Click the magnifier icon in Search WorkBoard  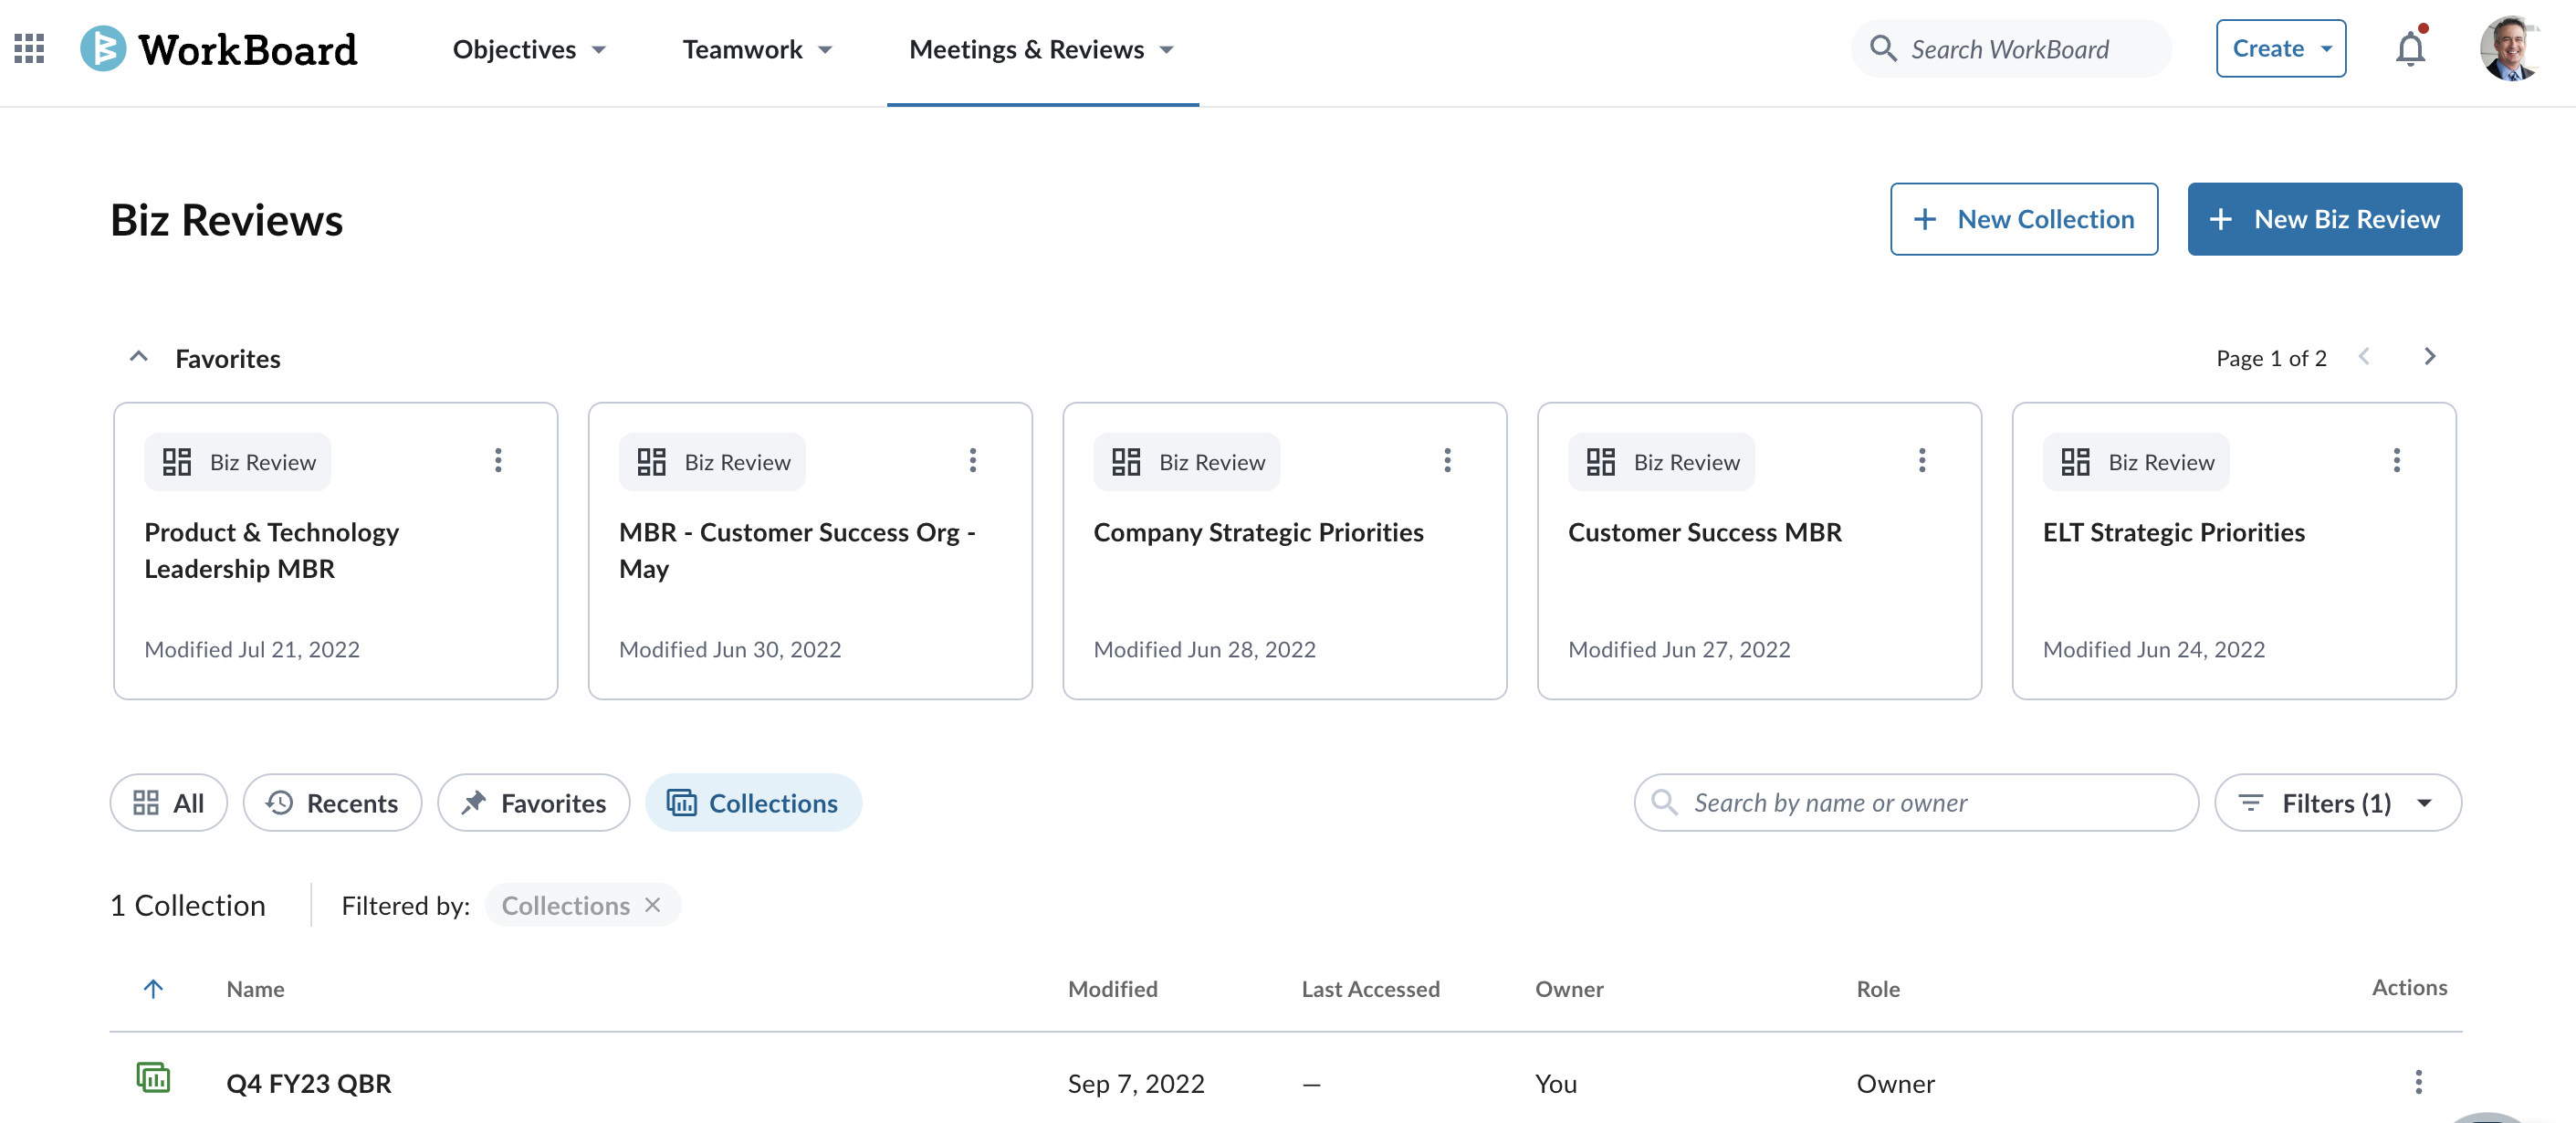1882,48
